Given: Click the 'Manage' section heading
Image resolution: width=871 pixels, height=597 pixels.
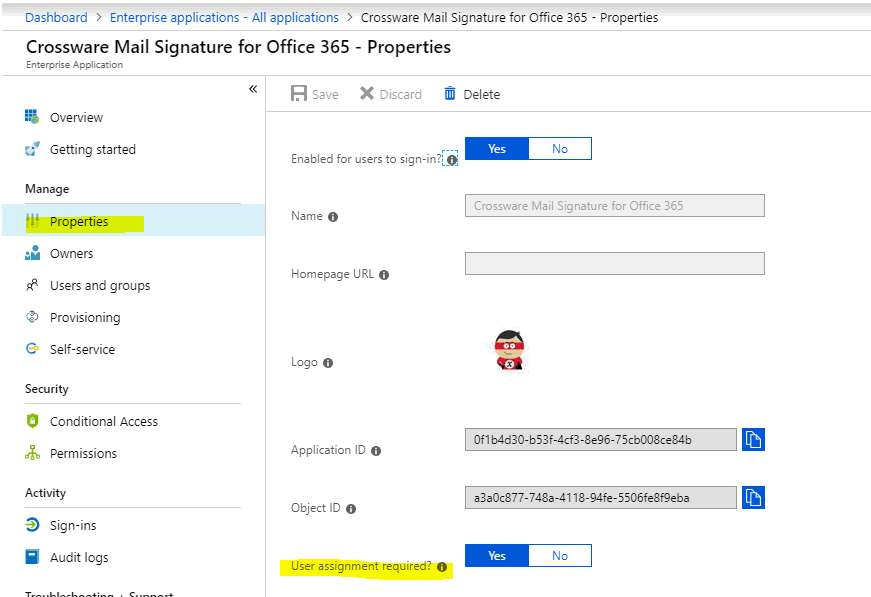Looking at the screenshot, I should 47,189.
